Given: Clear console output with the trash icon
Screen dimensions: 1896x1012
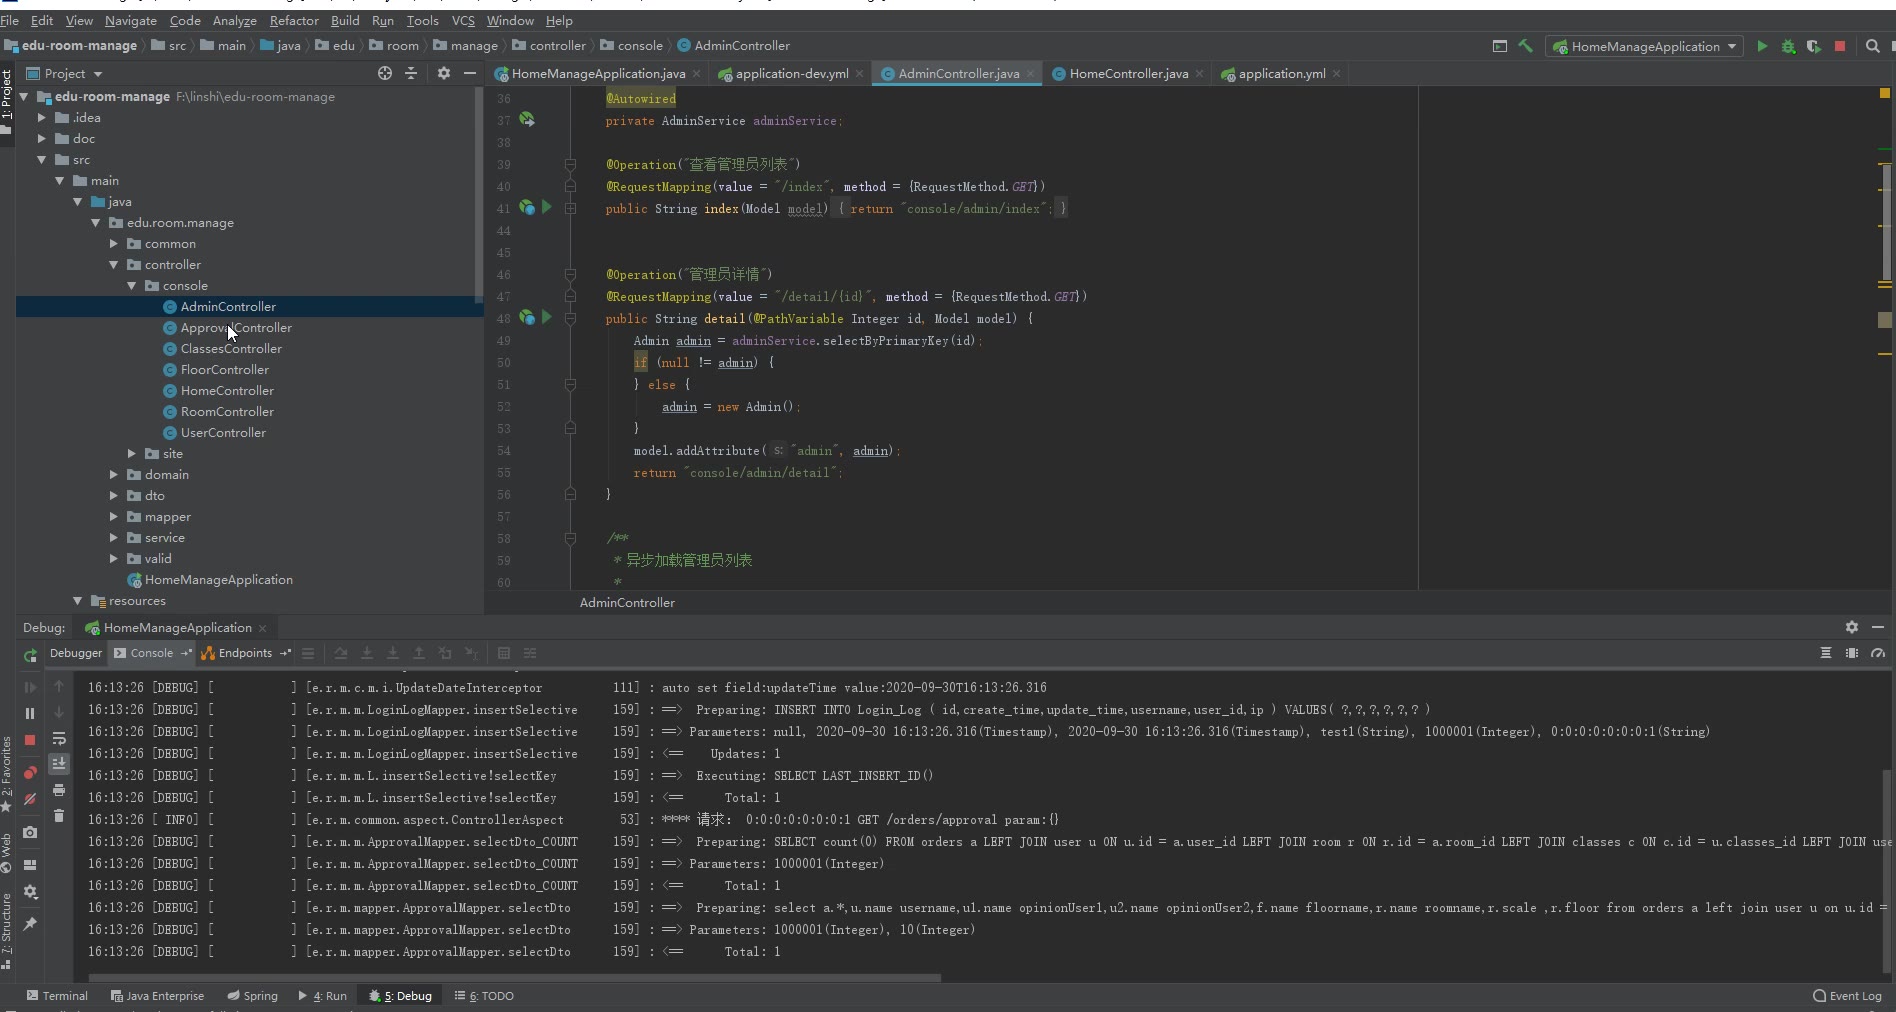Looking at the screenshot, I should tap(59, 816).
